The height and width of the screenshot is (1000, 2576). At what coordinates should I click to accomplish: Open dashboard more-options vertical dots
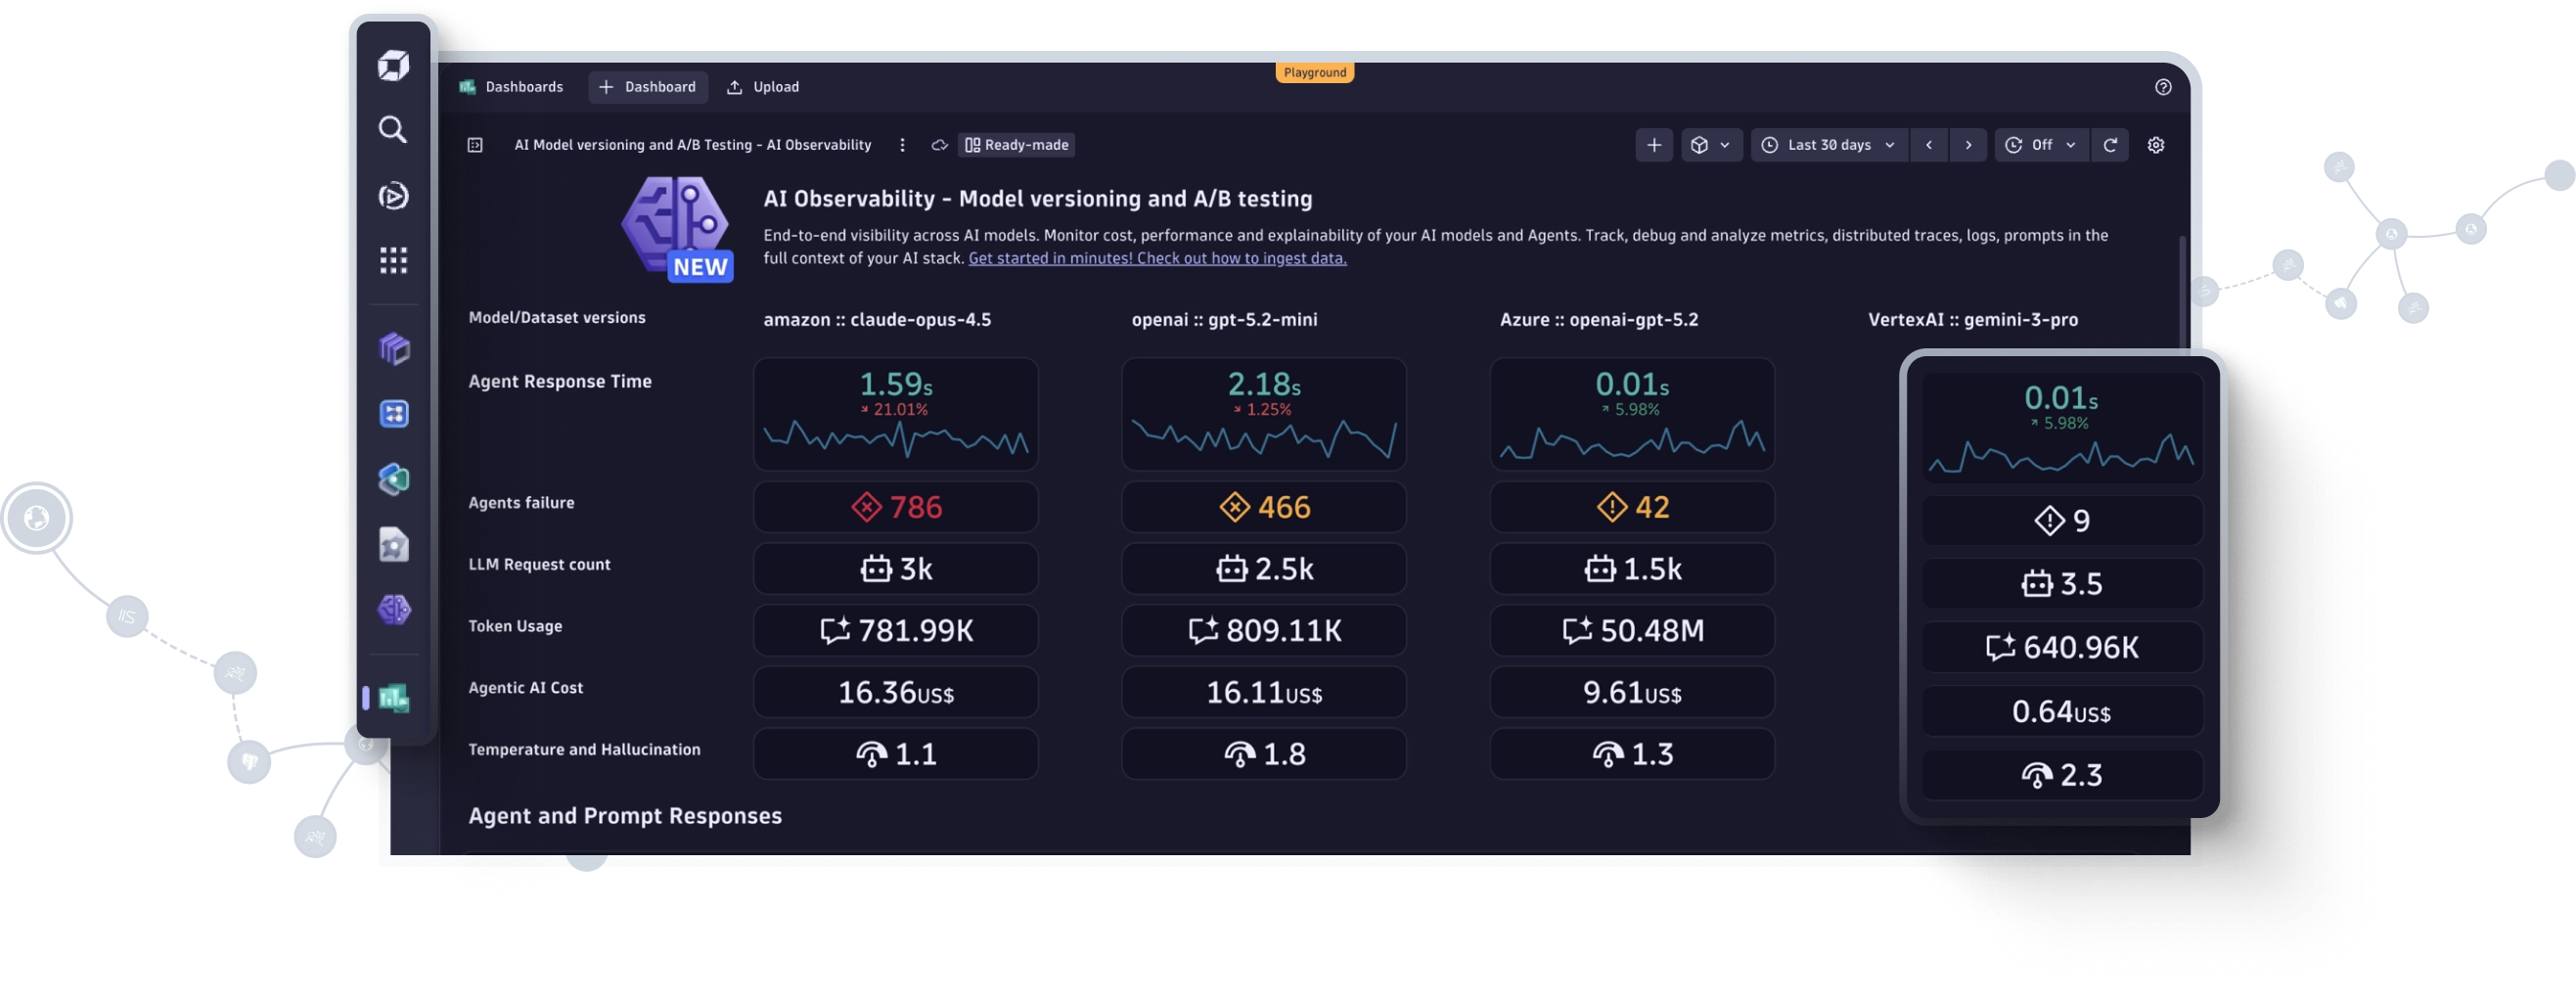(902, 145)
